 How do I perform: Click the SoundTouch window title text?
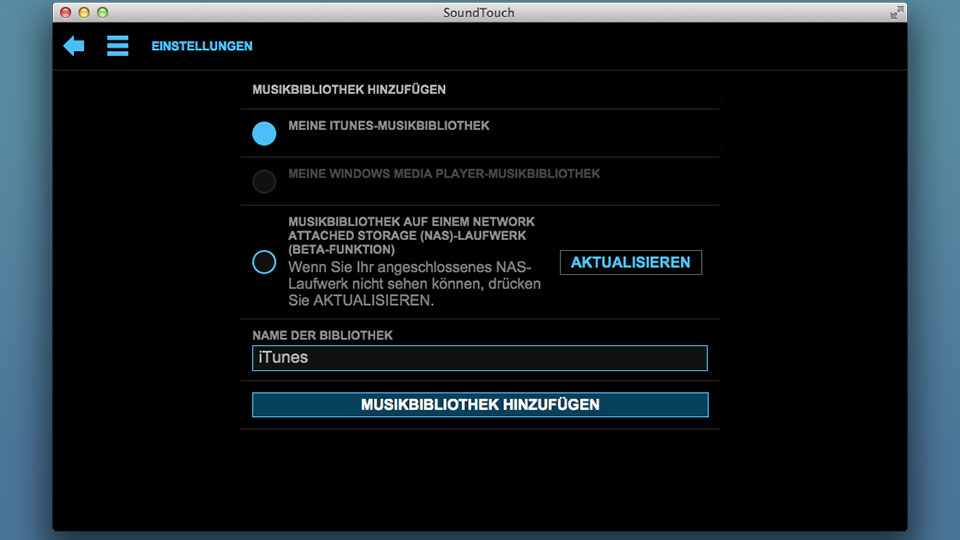[480, 12]
